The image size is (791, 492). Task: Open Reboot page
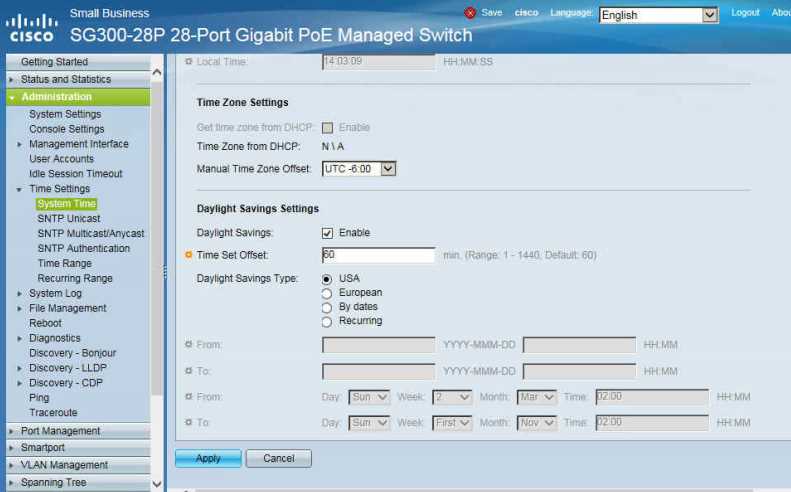tap(45, 323)
